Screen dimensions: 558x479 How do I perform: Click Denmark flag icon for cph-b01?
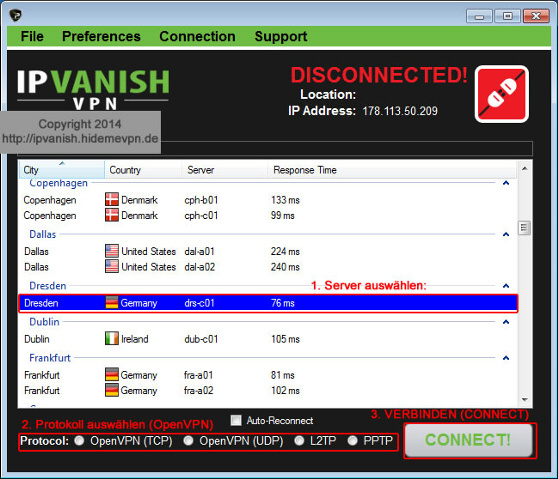pyautogui.click(x=112, y=200)
